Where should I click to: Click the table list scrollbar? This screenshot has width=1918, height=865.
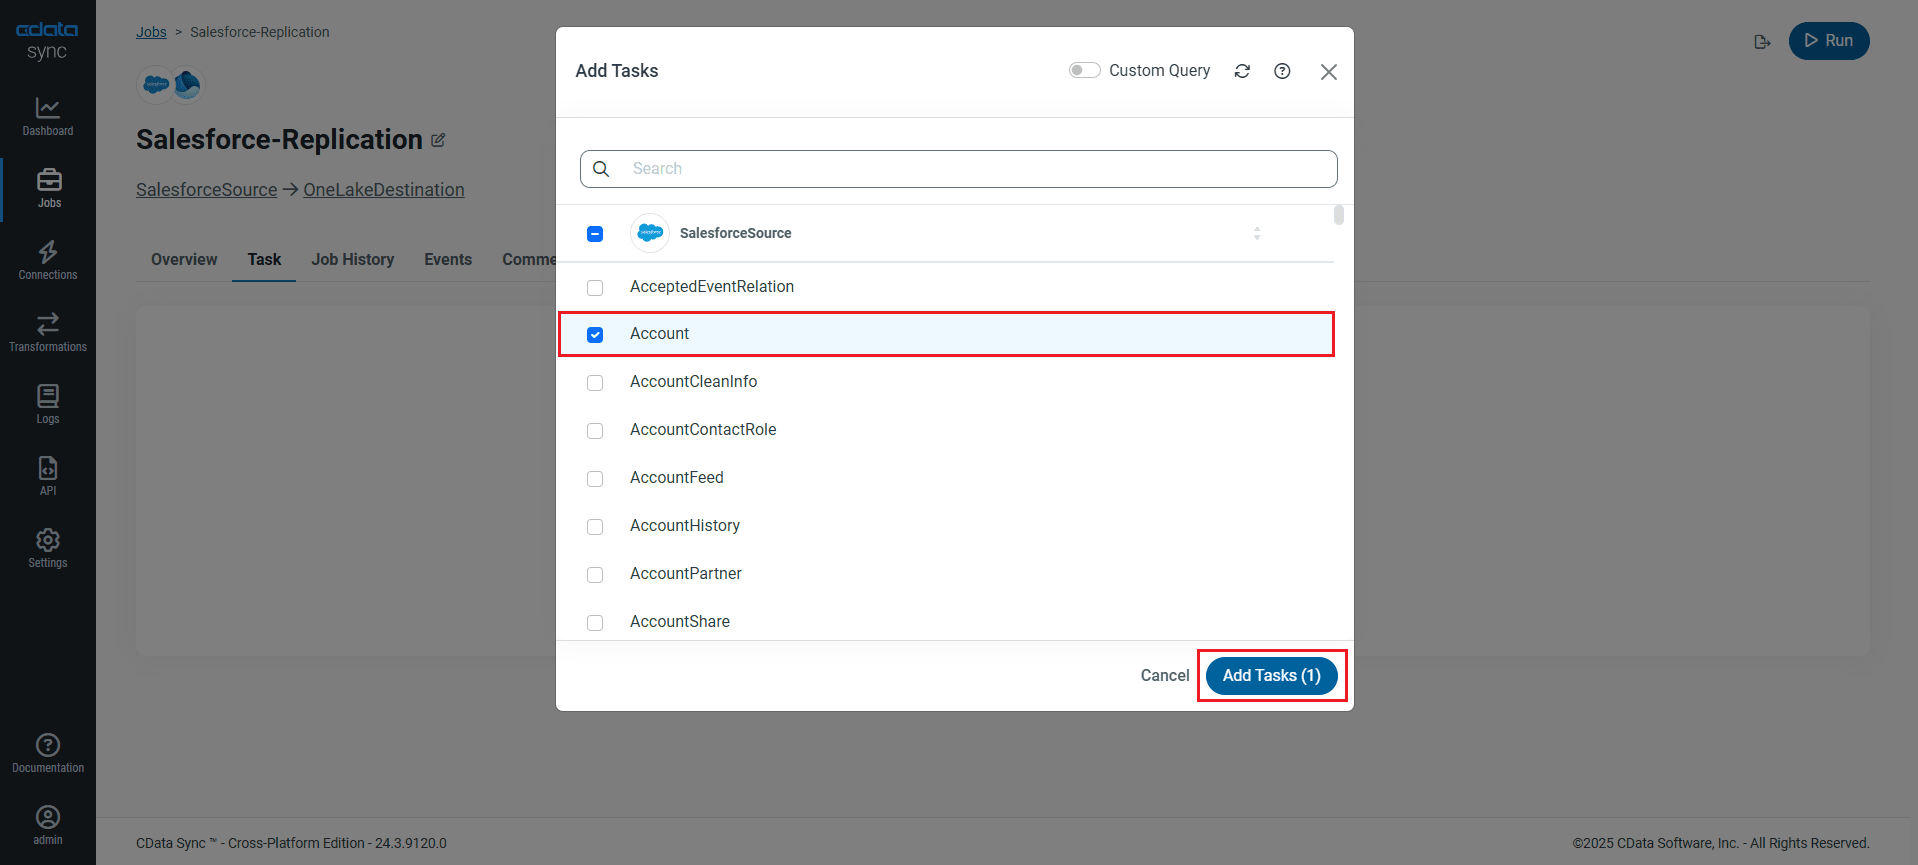click(1339, 216)
